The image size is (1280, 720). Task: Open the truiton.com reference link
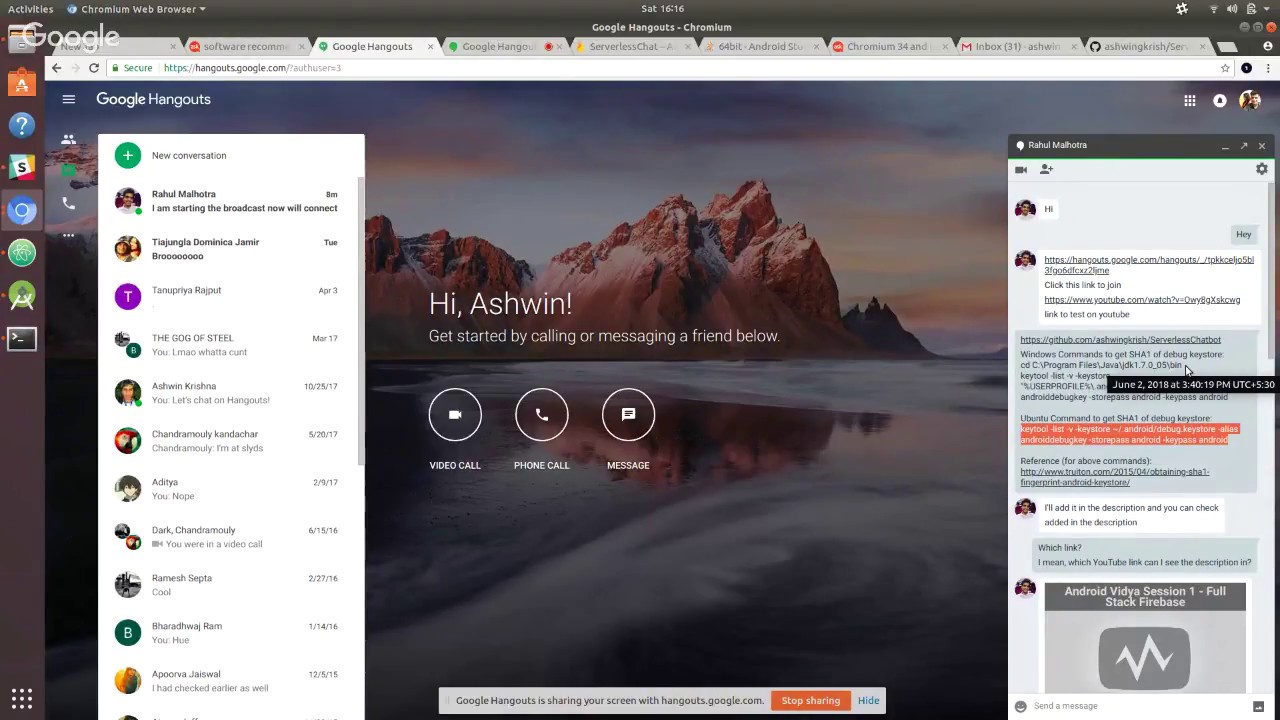click(1114, 477)
